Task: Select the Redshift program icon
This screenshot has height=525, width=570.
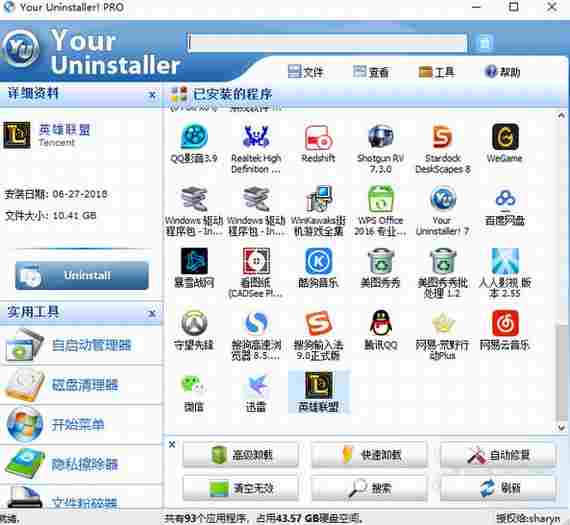Action: pos(318,137)
